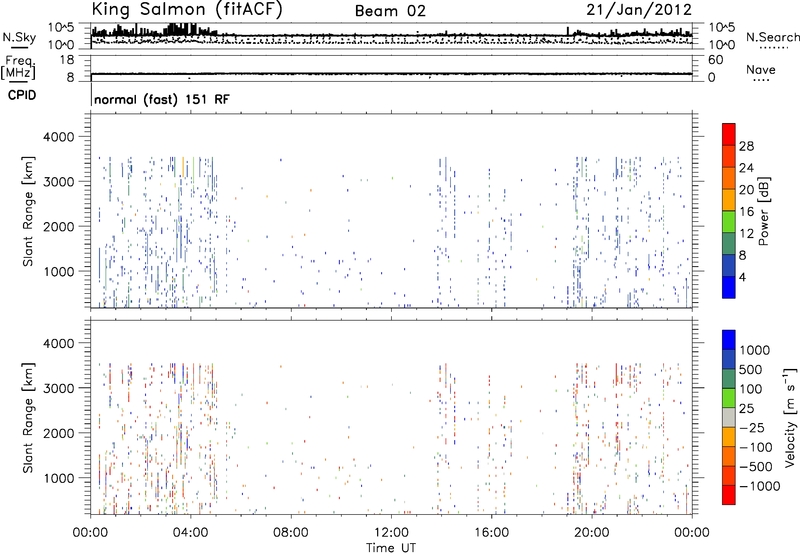800x554 pixels.
Task: Click the date '21/Jan/2012'
Action: point(639,10)
